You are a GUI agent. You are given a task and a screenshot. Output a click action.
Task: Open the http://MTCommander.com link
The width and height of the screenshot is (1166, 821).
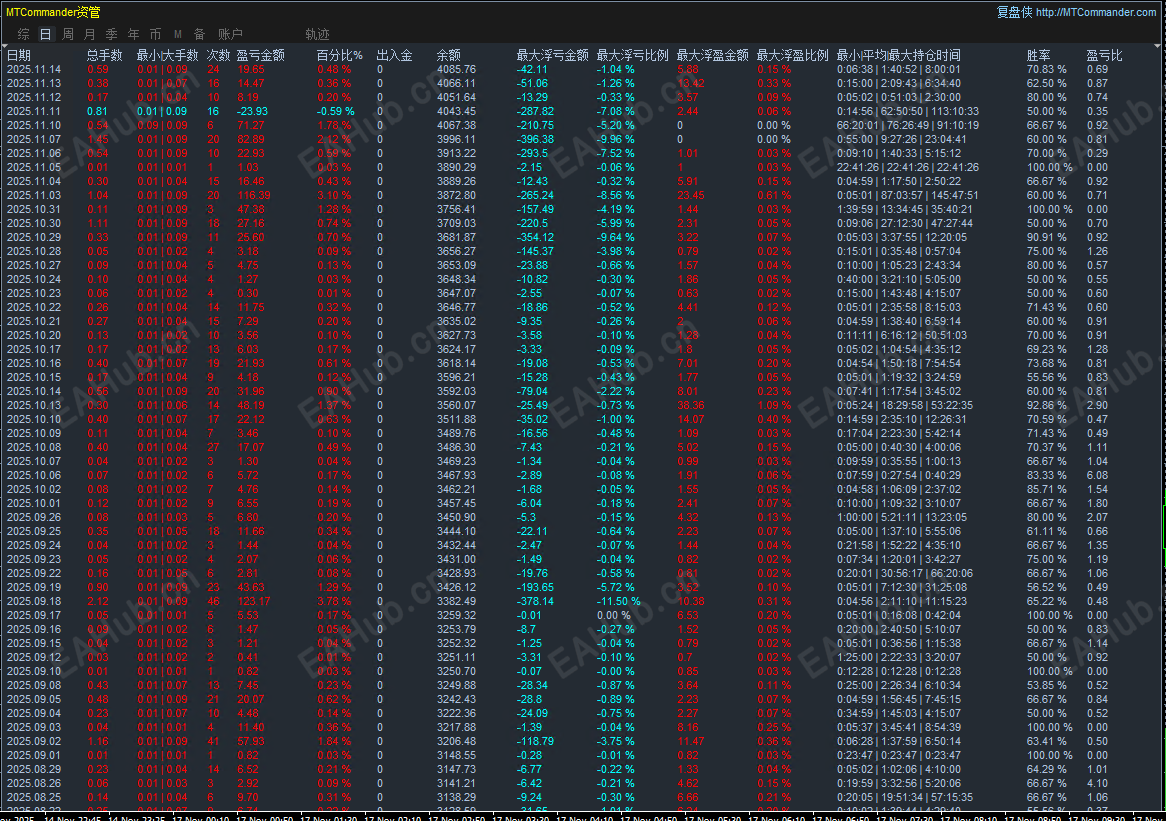point(1096,12)
